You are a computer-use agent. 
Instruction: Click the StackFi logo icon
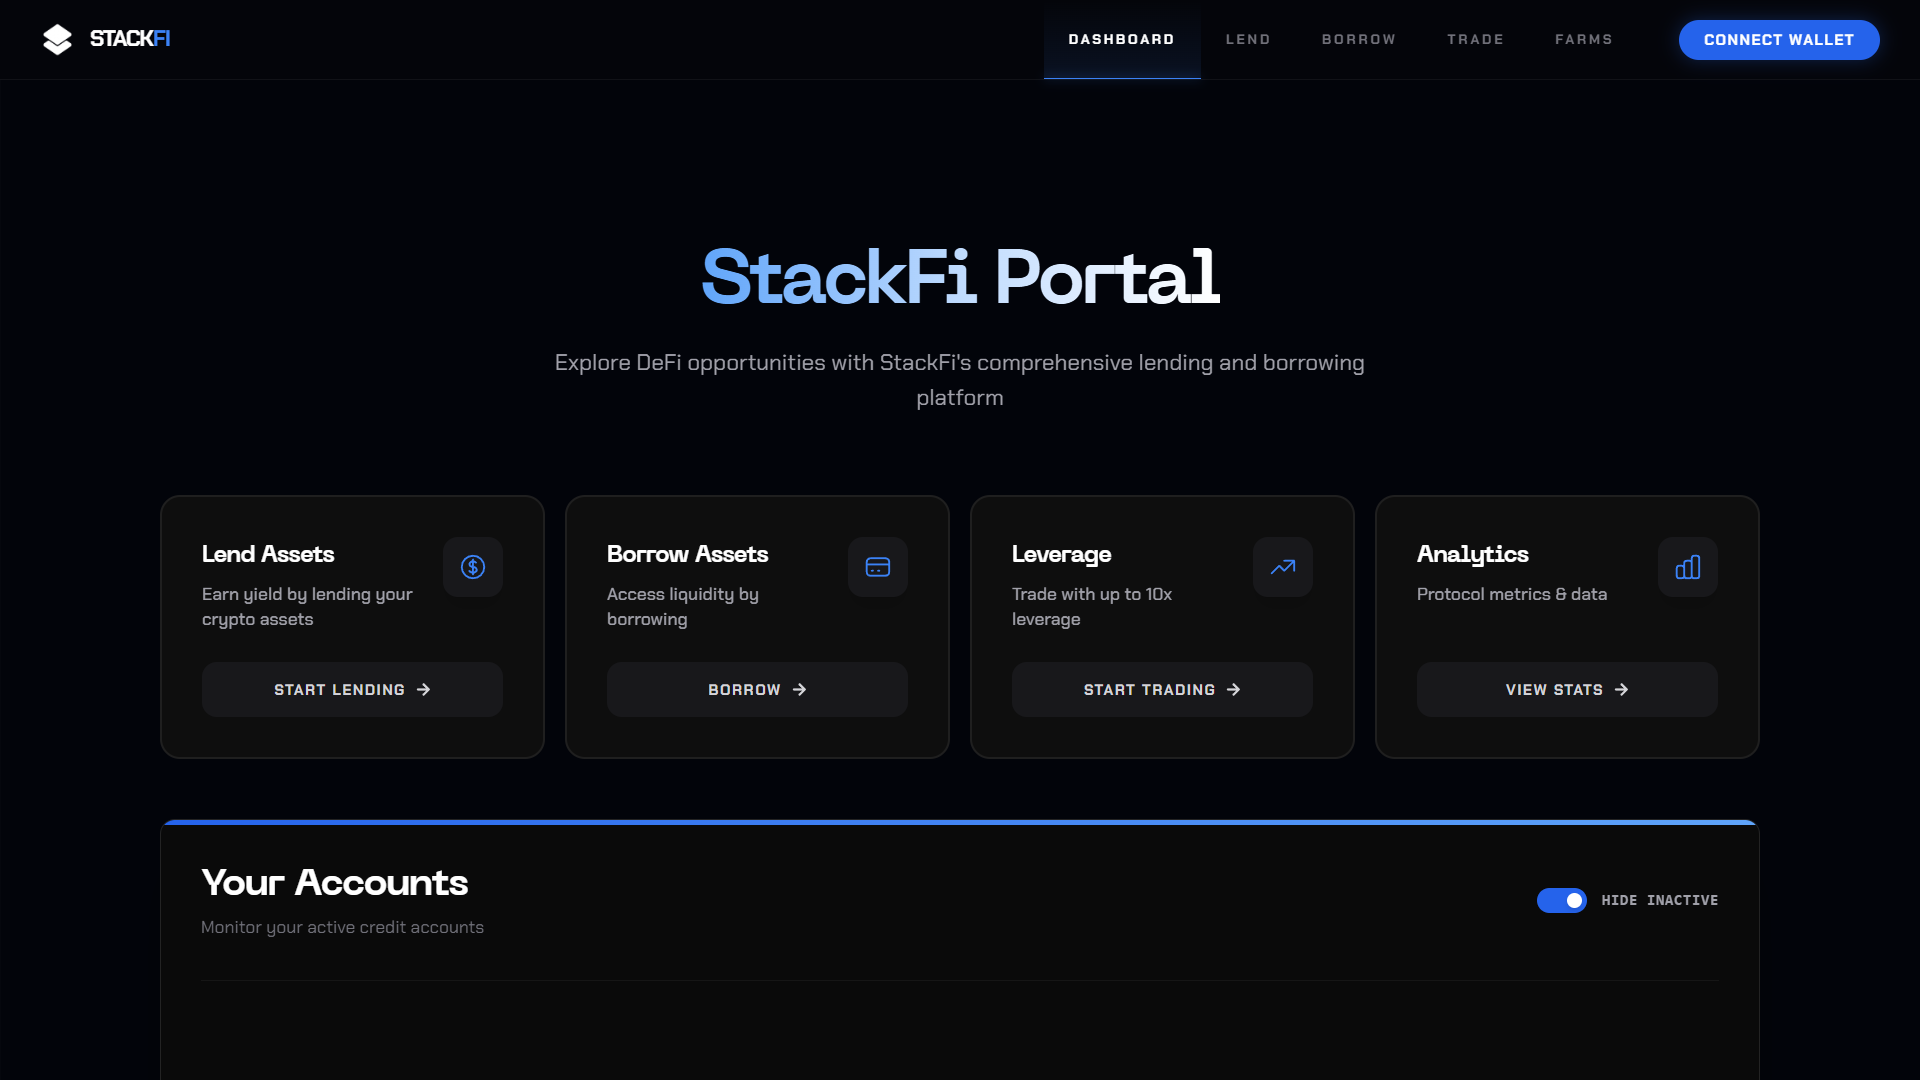(x=58, y=40)
